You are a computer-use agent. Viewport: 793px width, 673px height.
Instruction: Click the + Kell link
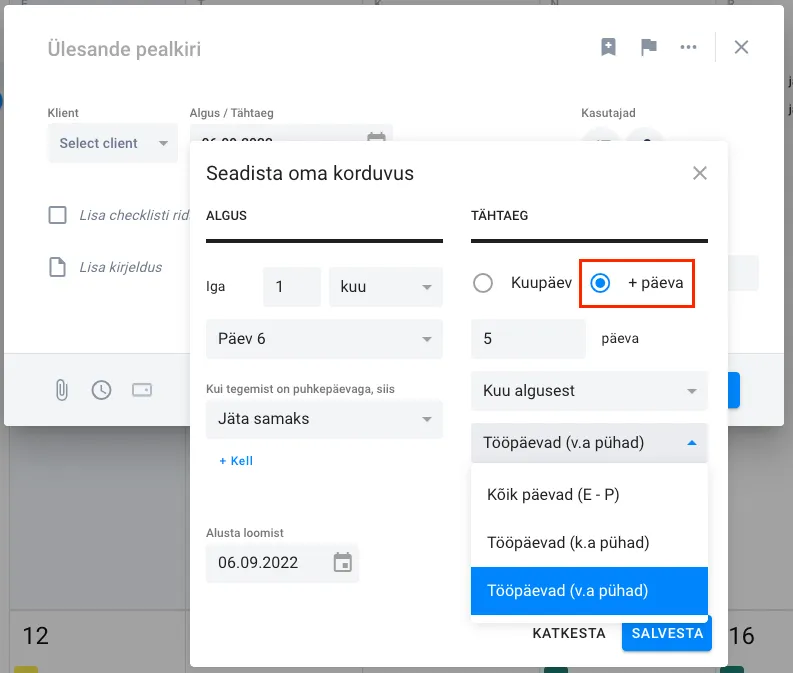click(x=236, y=461)
